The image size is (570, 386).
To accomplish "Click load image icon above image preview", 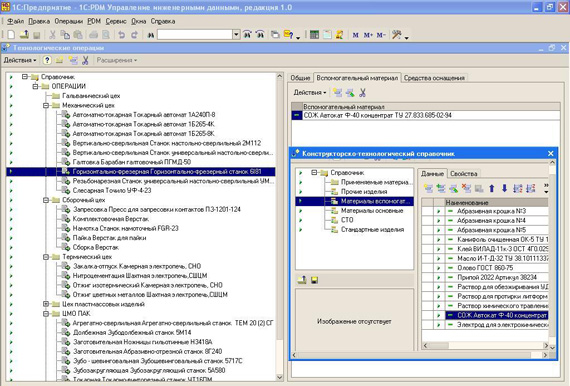I will (x=302, y=280).
